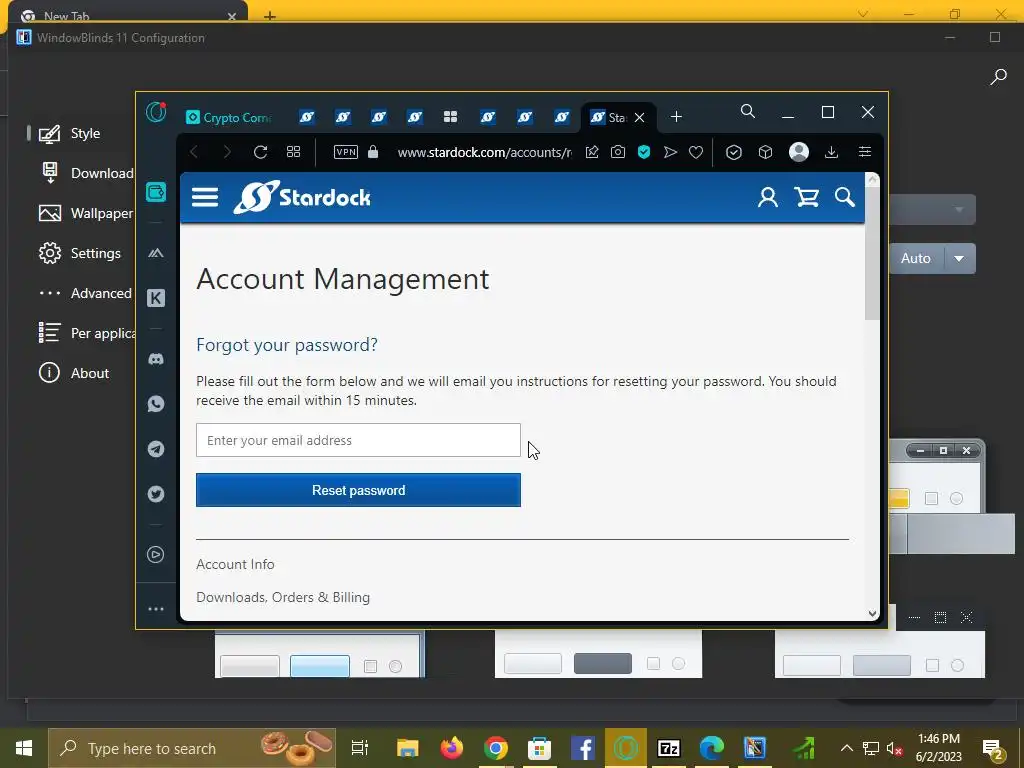Add page to bookmarks with heart icon
Image resolution: width=1024 pixels, height=768 pixels.
696,152
